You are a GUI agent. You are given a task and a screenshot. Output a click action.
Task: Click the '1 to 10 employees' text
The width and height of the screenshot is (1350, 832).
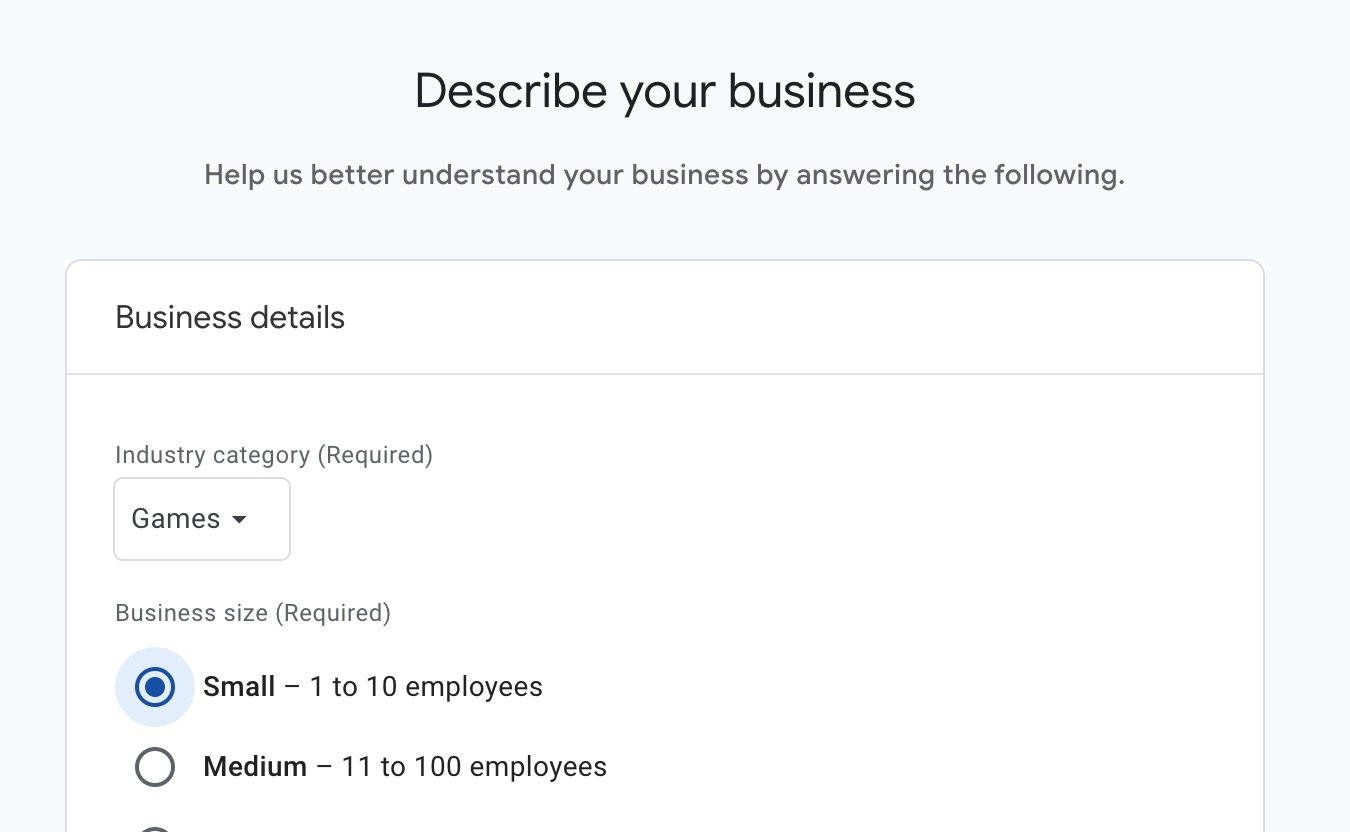[426, 687]
